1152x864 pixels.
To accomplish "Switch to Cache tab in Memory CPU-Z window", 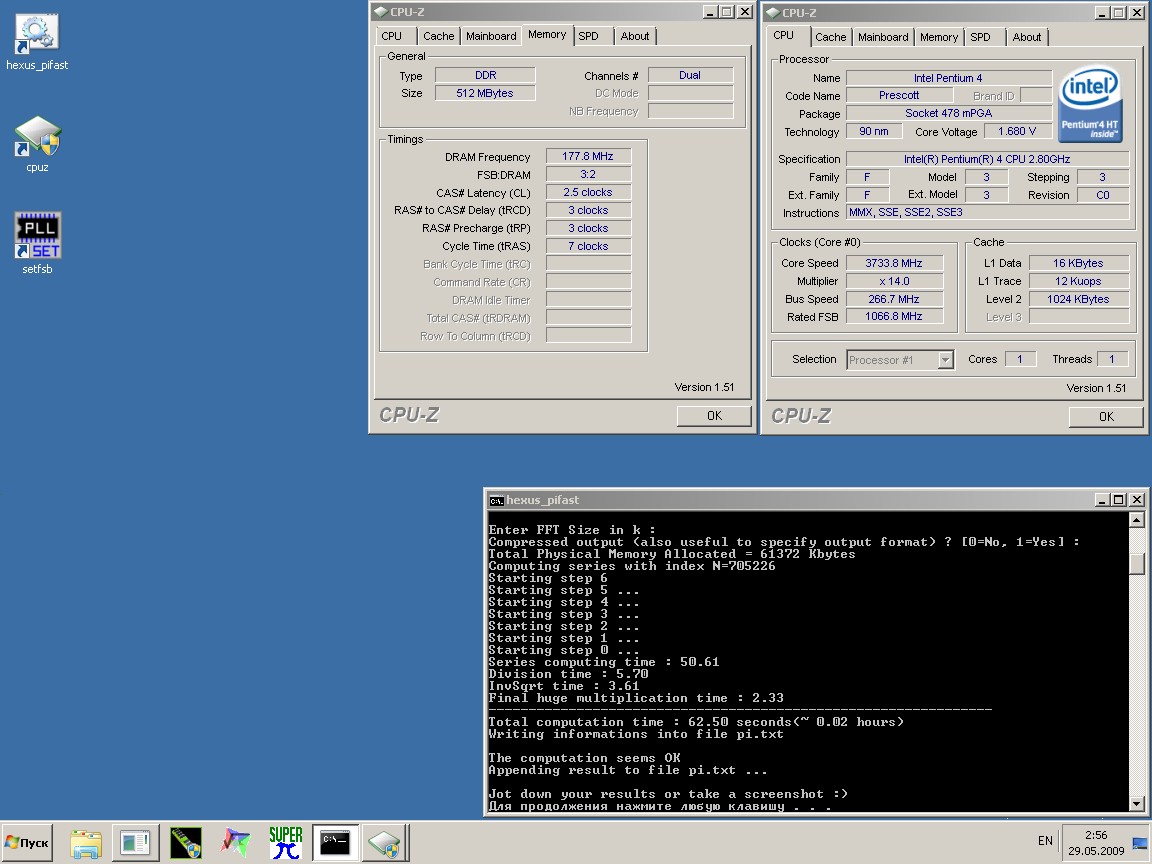I will (x=439, y=36).
